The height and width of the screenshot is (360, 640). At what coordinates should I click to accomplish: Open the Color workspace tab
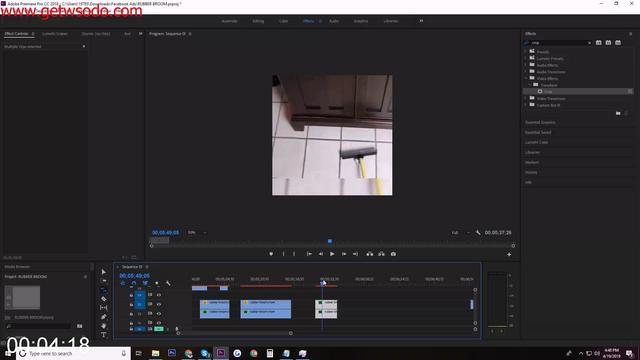pos(283,21)
